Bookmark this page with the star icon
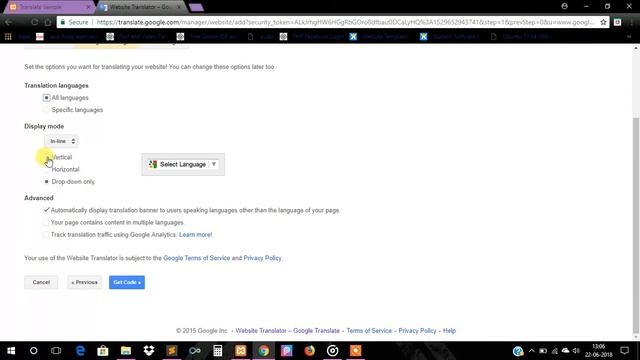Screen dimensions: 640x360 (x=603, y=22)
